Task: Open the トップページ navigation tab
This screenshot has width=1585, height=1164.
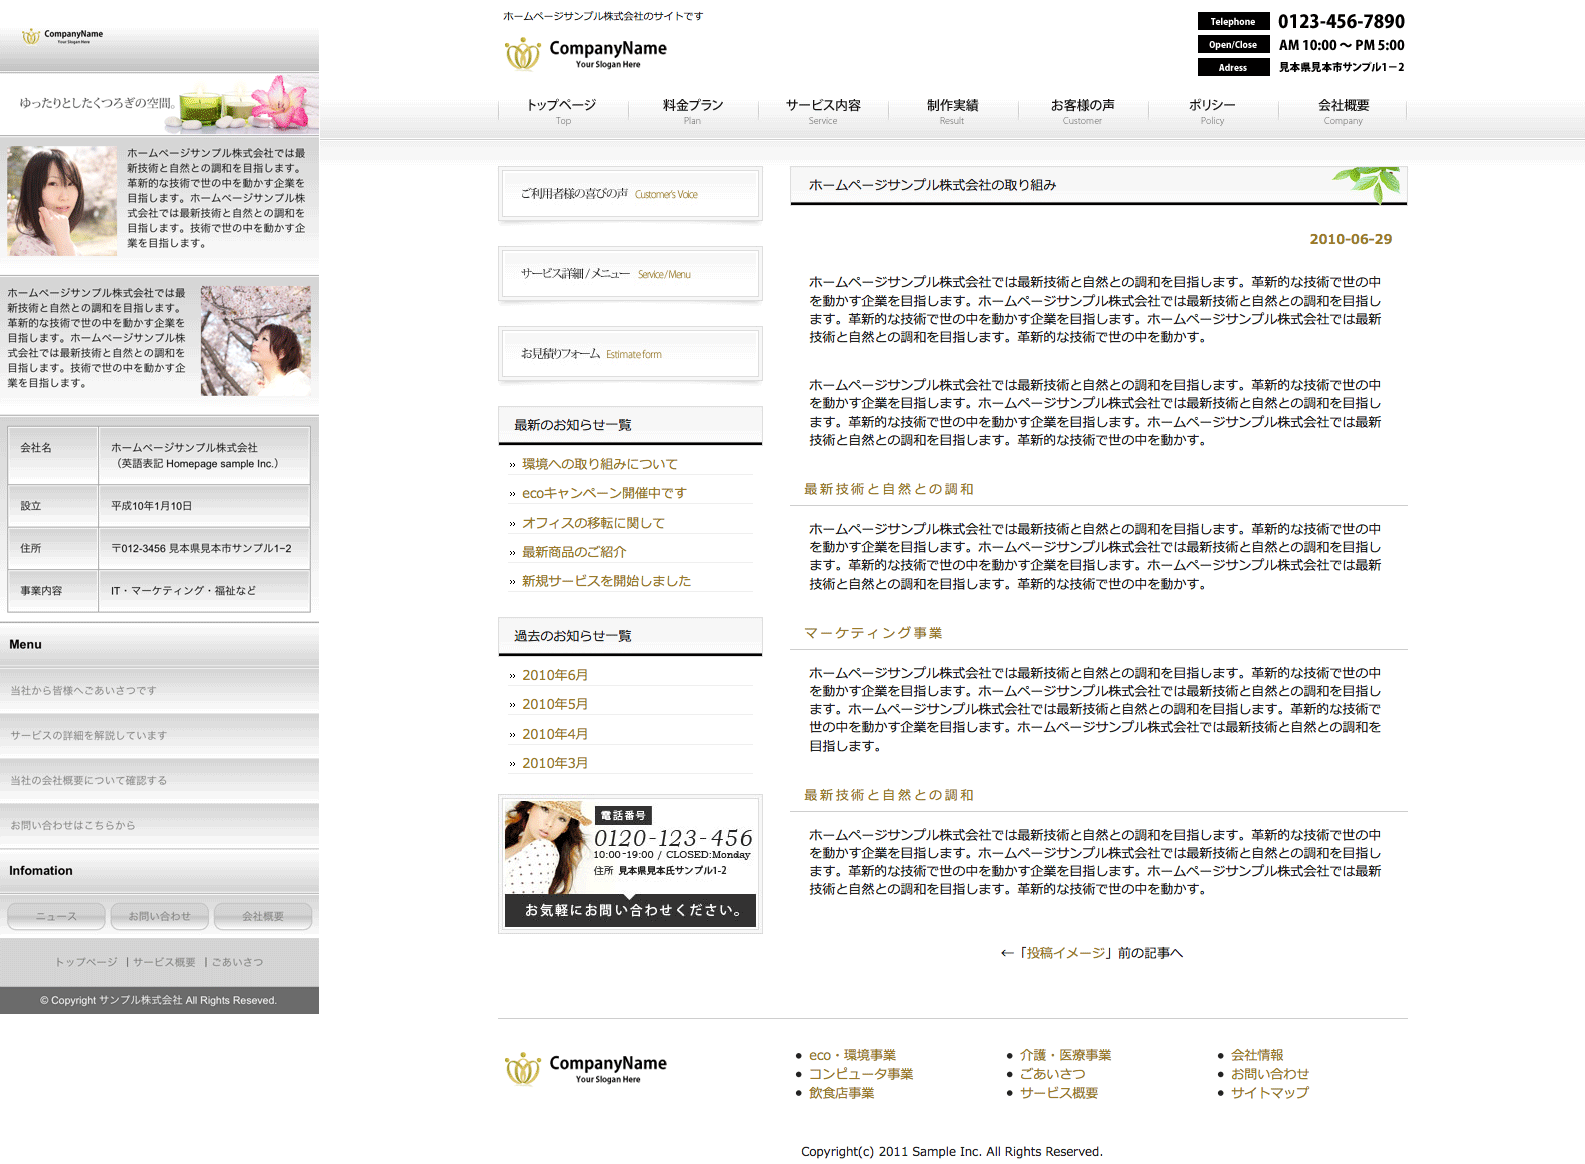Action: click(562, 111)
